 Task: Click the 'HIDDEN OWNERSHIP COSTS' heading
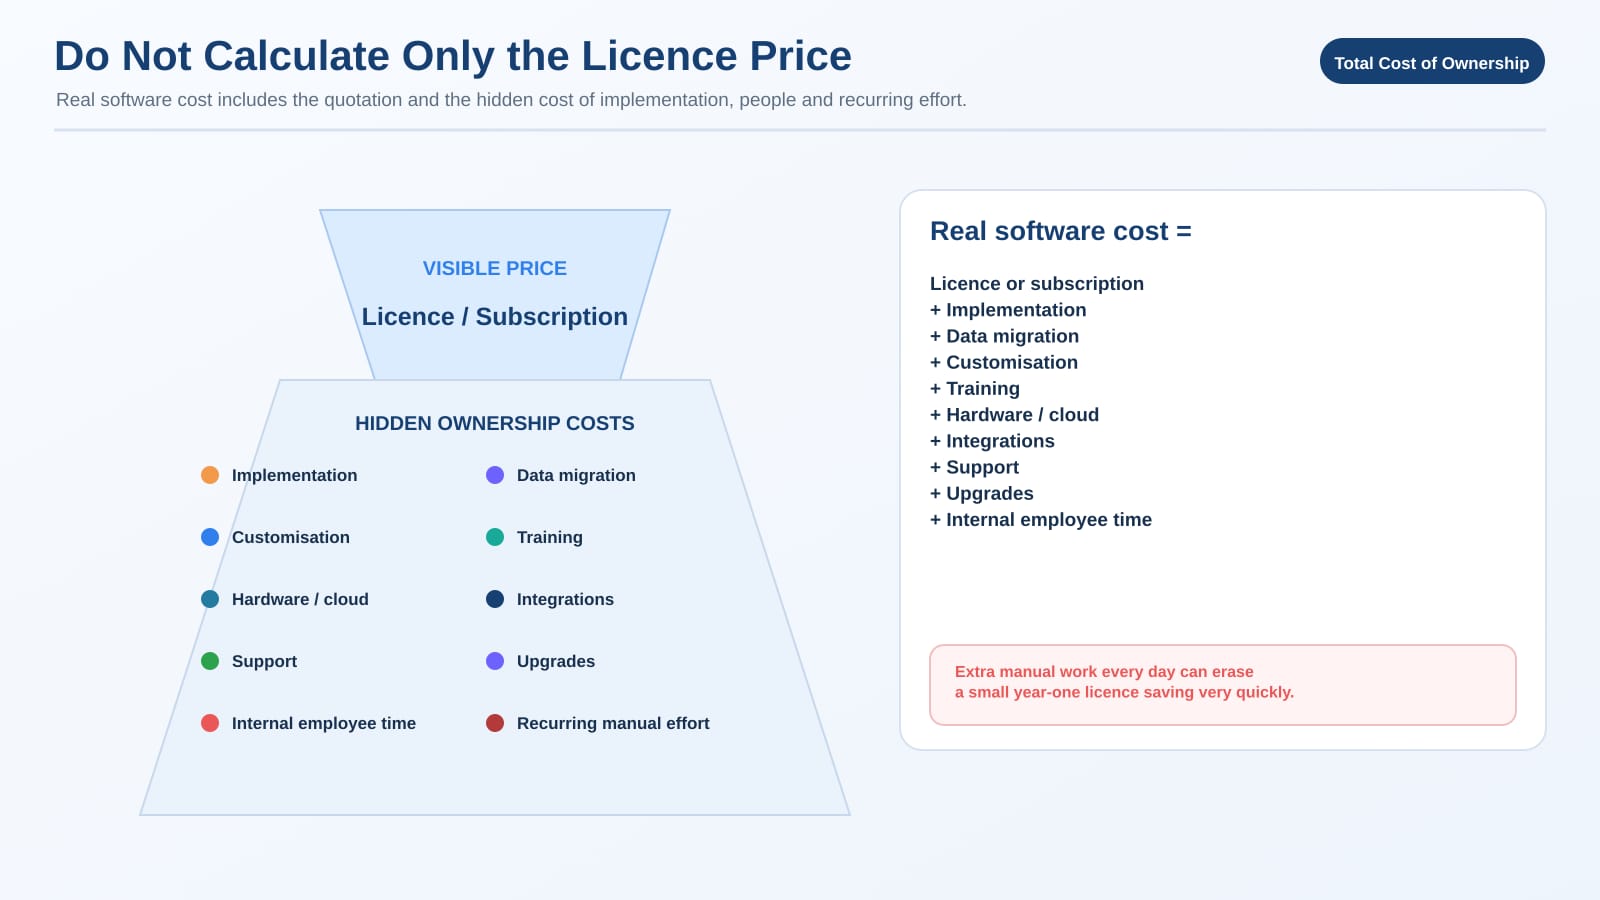point(495,423)
